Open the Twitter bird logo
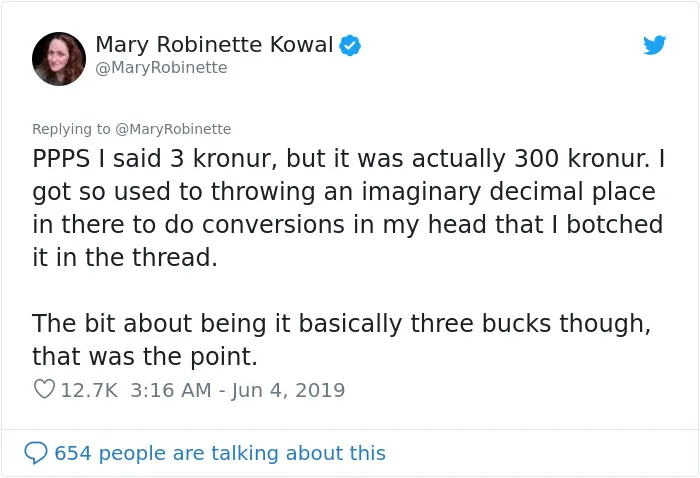The height and width of the screenshot is (478, 700). (654, 45)
